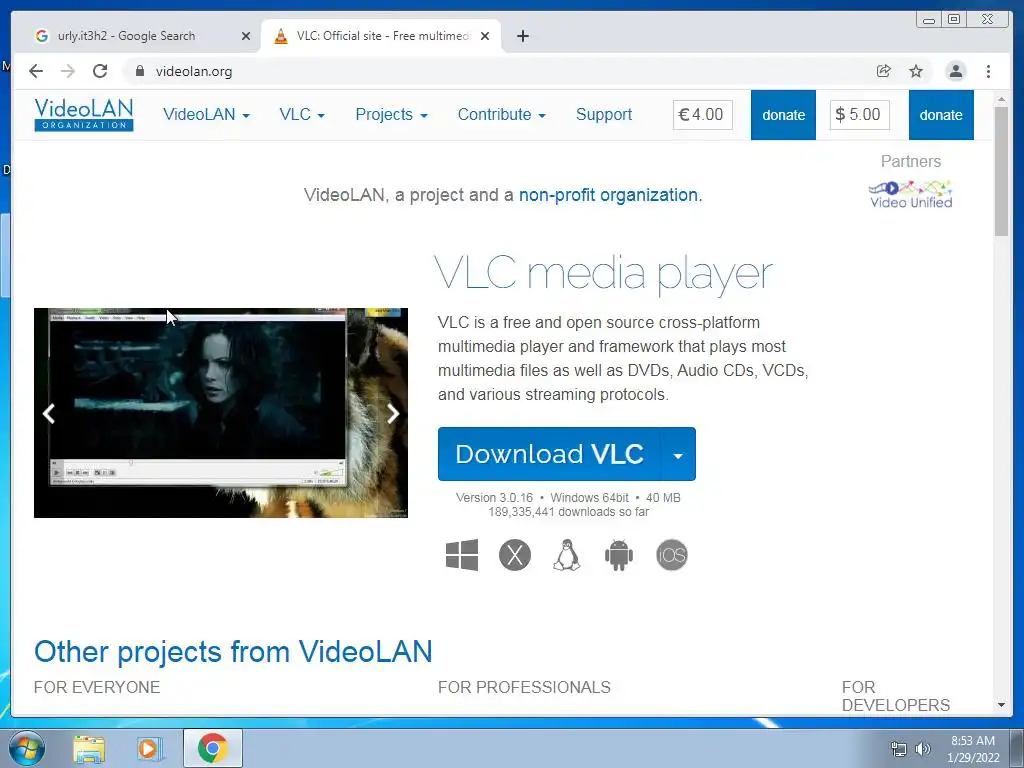
Task: Open the Windows Start menu
Action: [27, 748]
